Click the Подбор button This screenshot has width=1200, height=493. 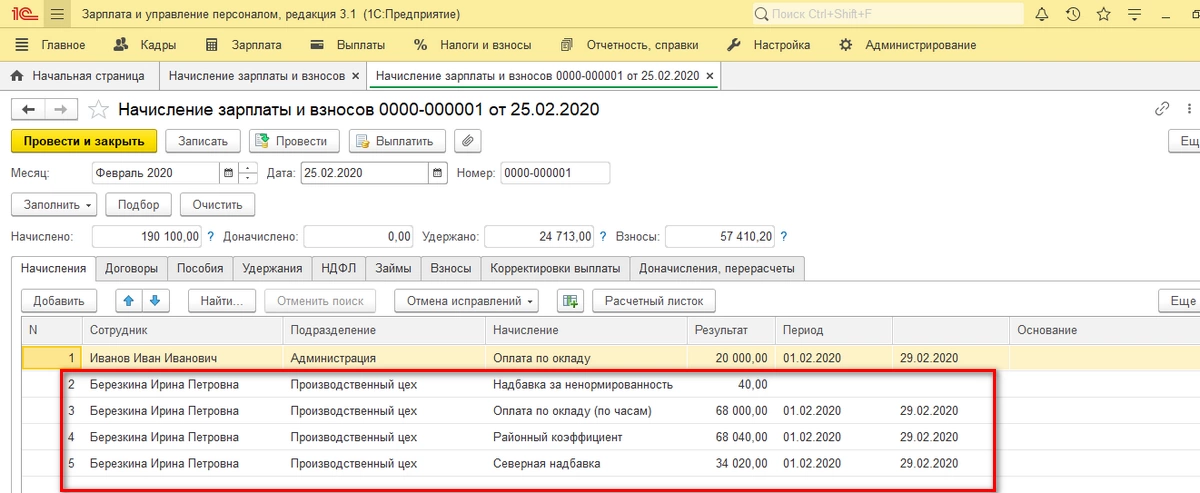[x=138, y=204]
